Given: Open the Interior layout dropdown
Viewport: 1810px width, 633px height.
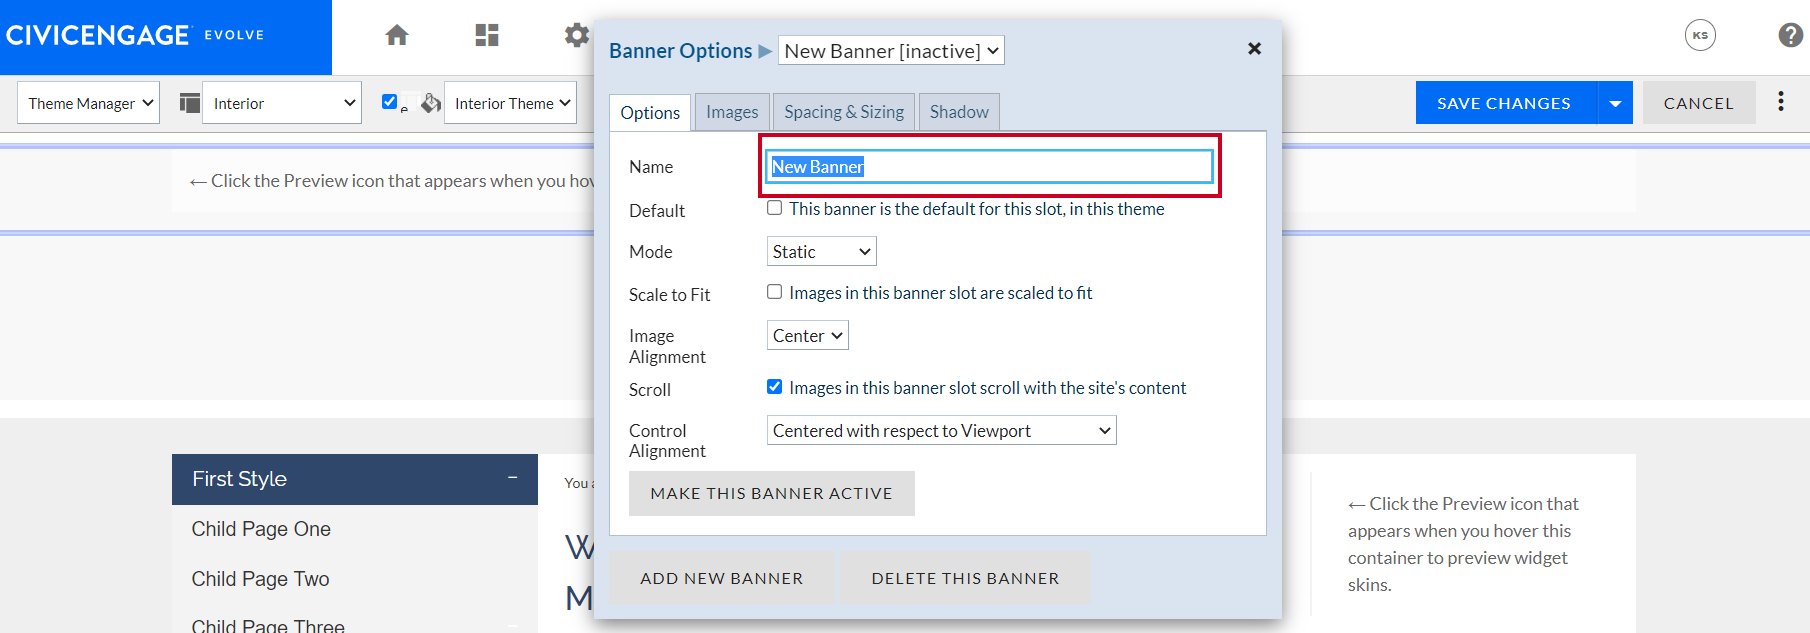Looking at the screenshot, I should click(x=282, y=103).
